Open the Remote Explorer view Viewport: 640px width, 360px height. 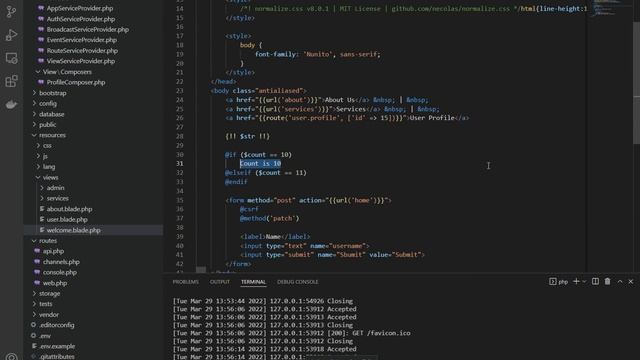pos(11,58)
